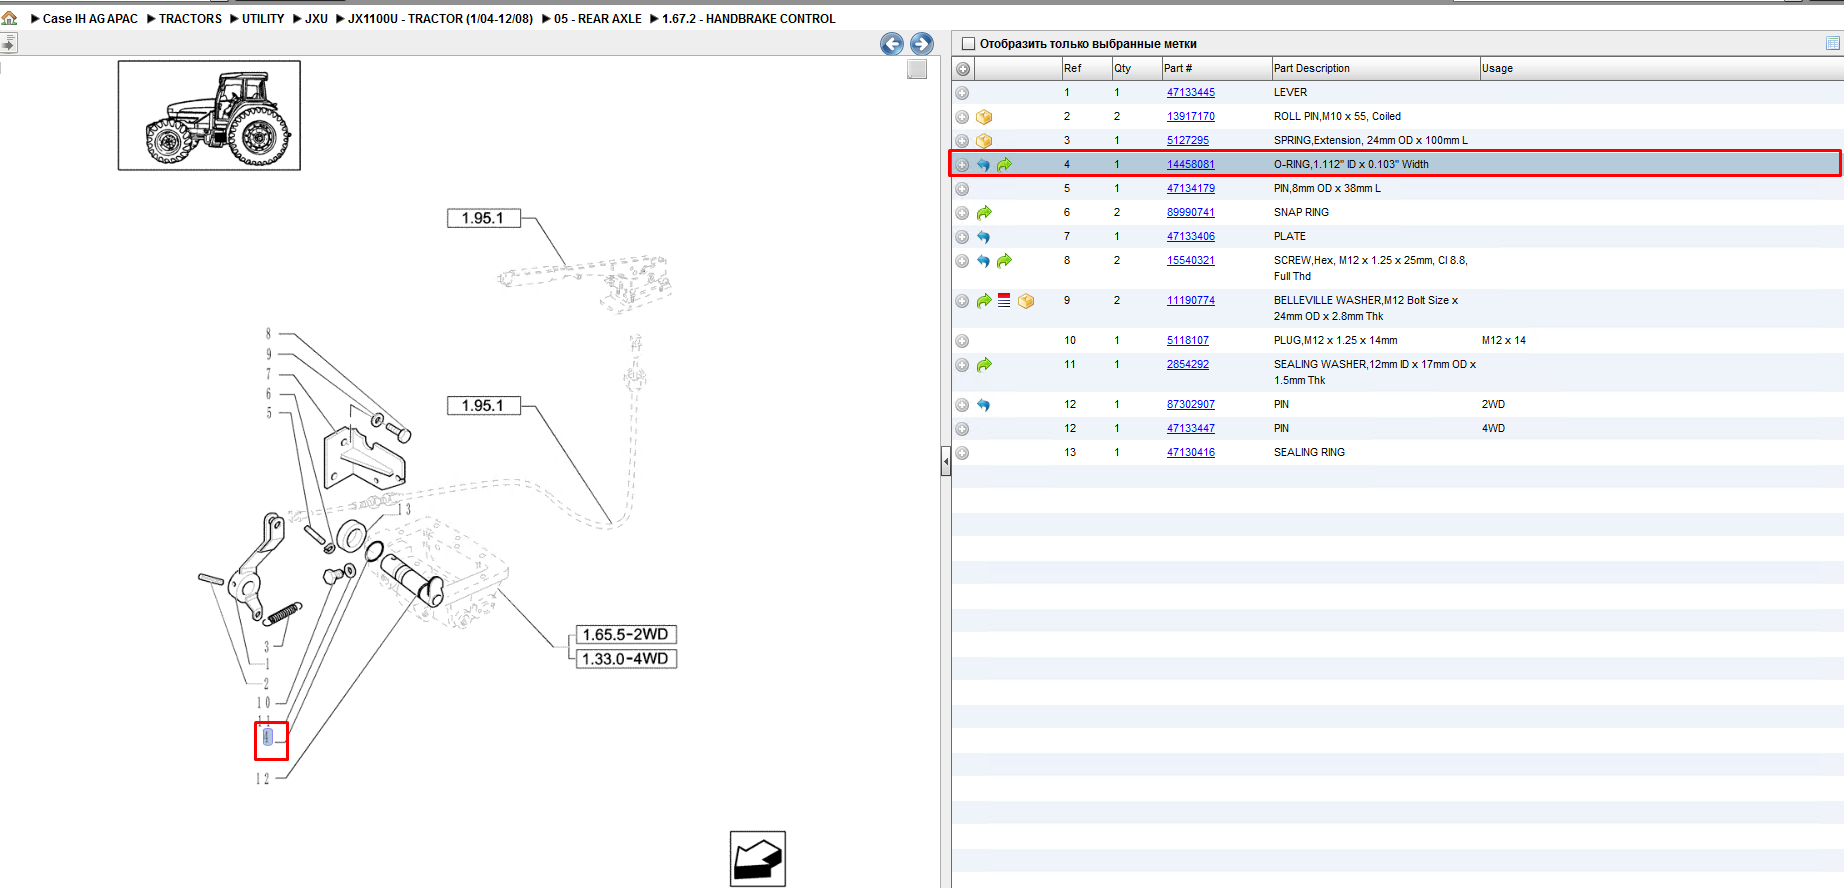Open list options icon at the right of the label filter bar
The width and height of the screenshot is (1844, 888).
[x=1833, y=43]
